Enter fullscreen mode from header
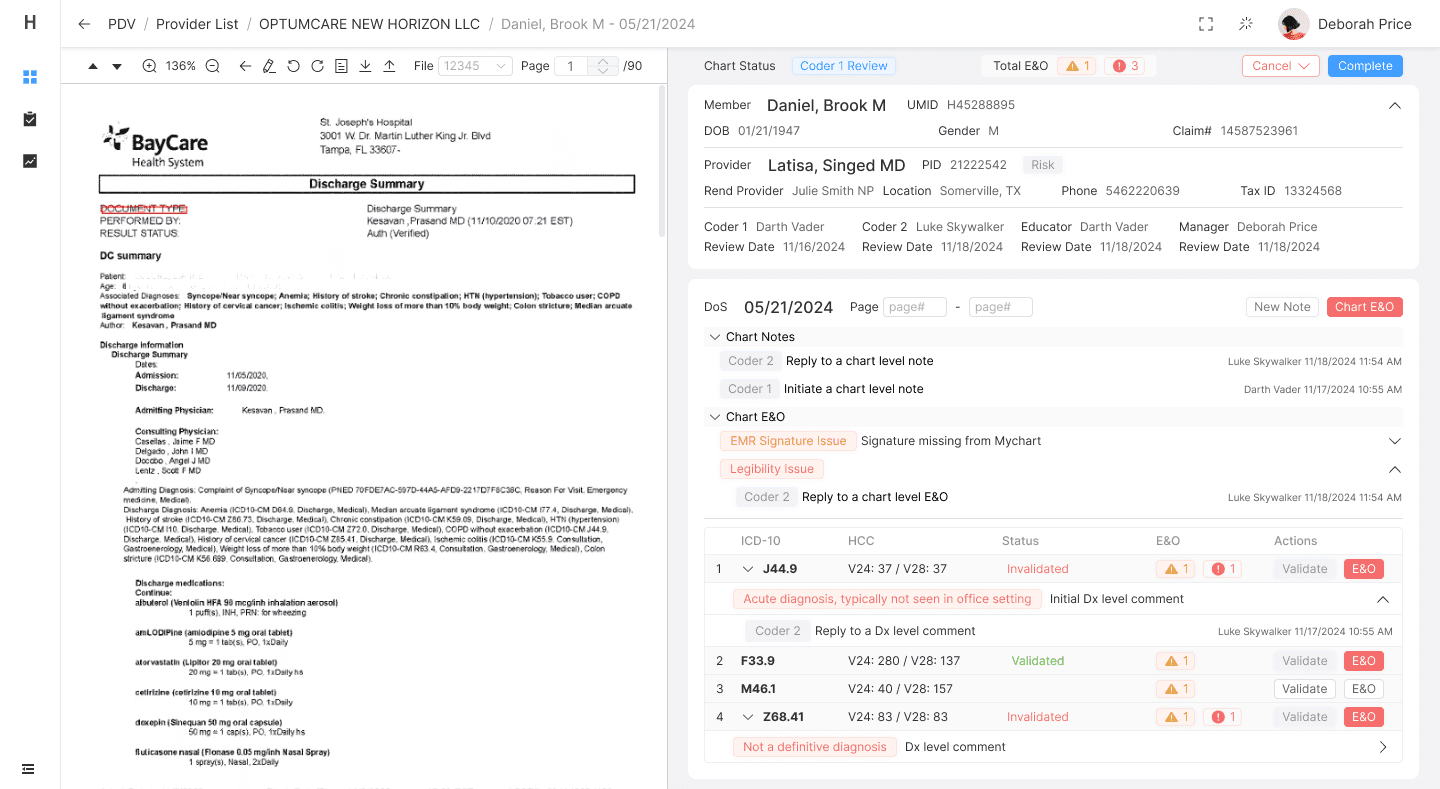 click(1206, 24)
